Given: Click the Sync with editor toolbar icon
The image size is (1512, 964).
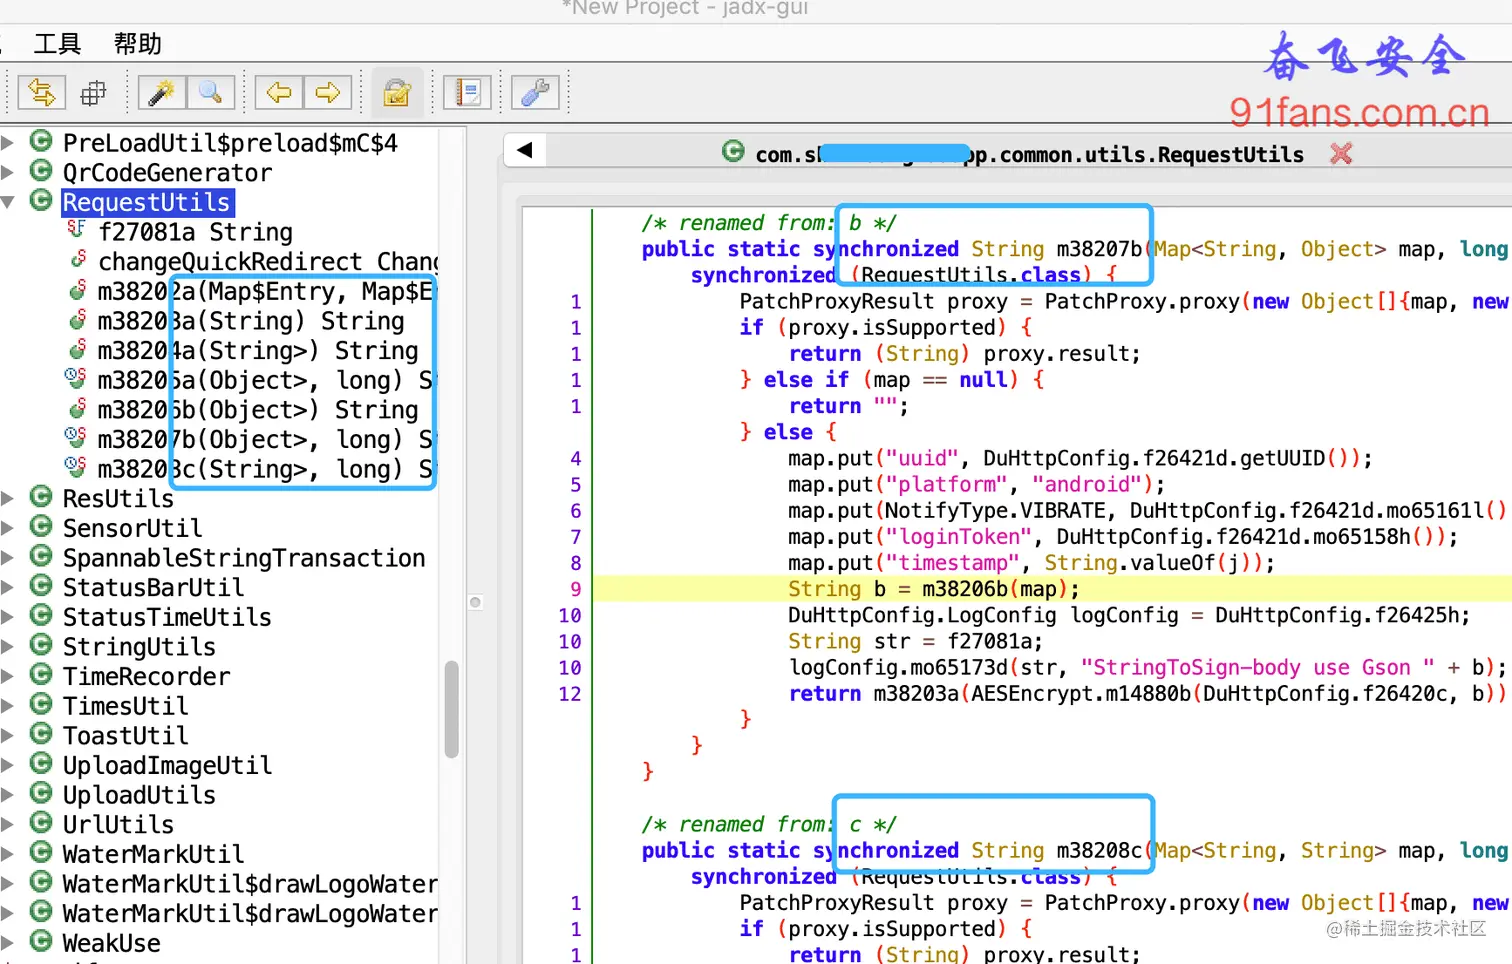Looking at the screenshot, I should [42, 93].
